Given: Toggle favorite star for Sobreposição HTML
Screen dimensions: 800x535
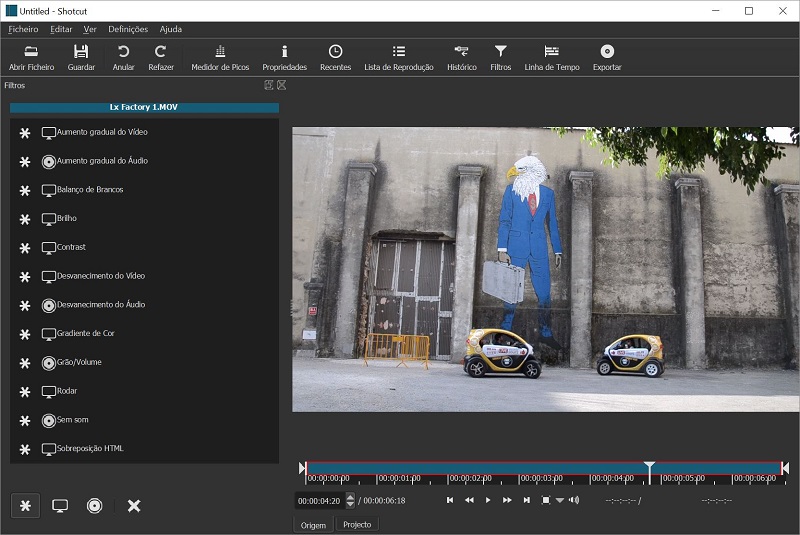Looking at the screenshot, I should (24, 449).
